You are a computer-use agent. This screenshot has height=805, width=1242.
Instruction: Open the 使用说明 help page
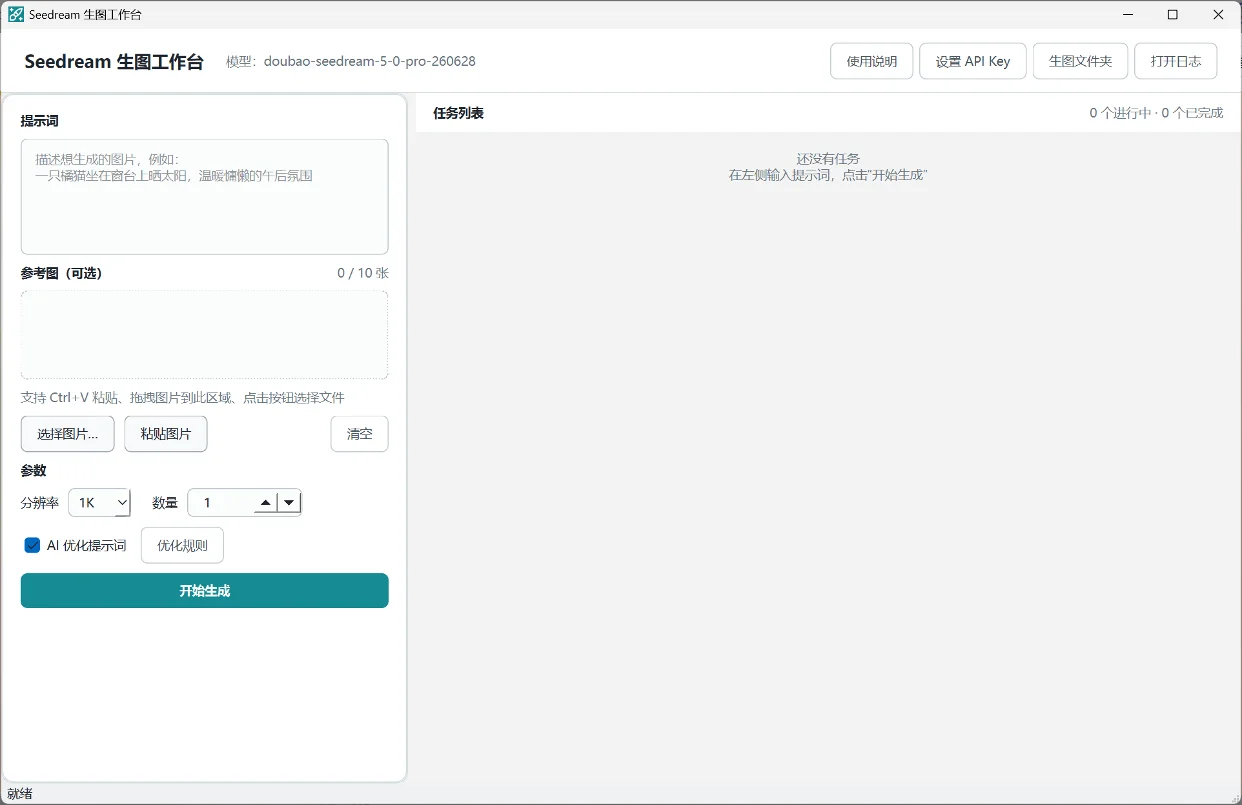pos(871,61)
